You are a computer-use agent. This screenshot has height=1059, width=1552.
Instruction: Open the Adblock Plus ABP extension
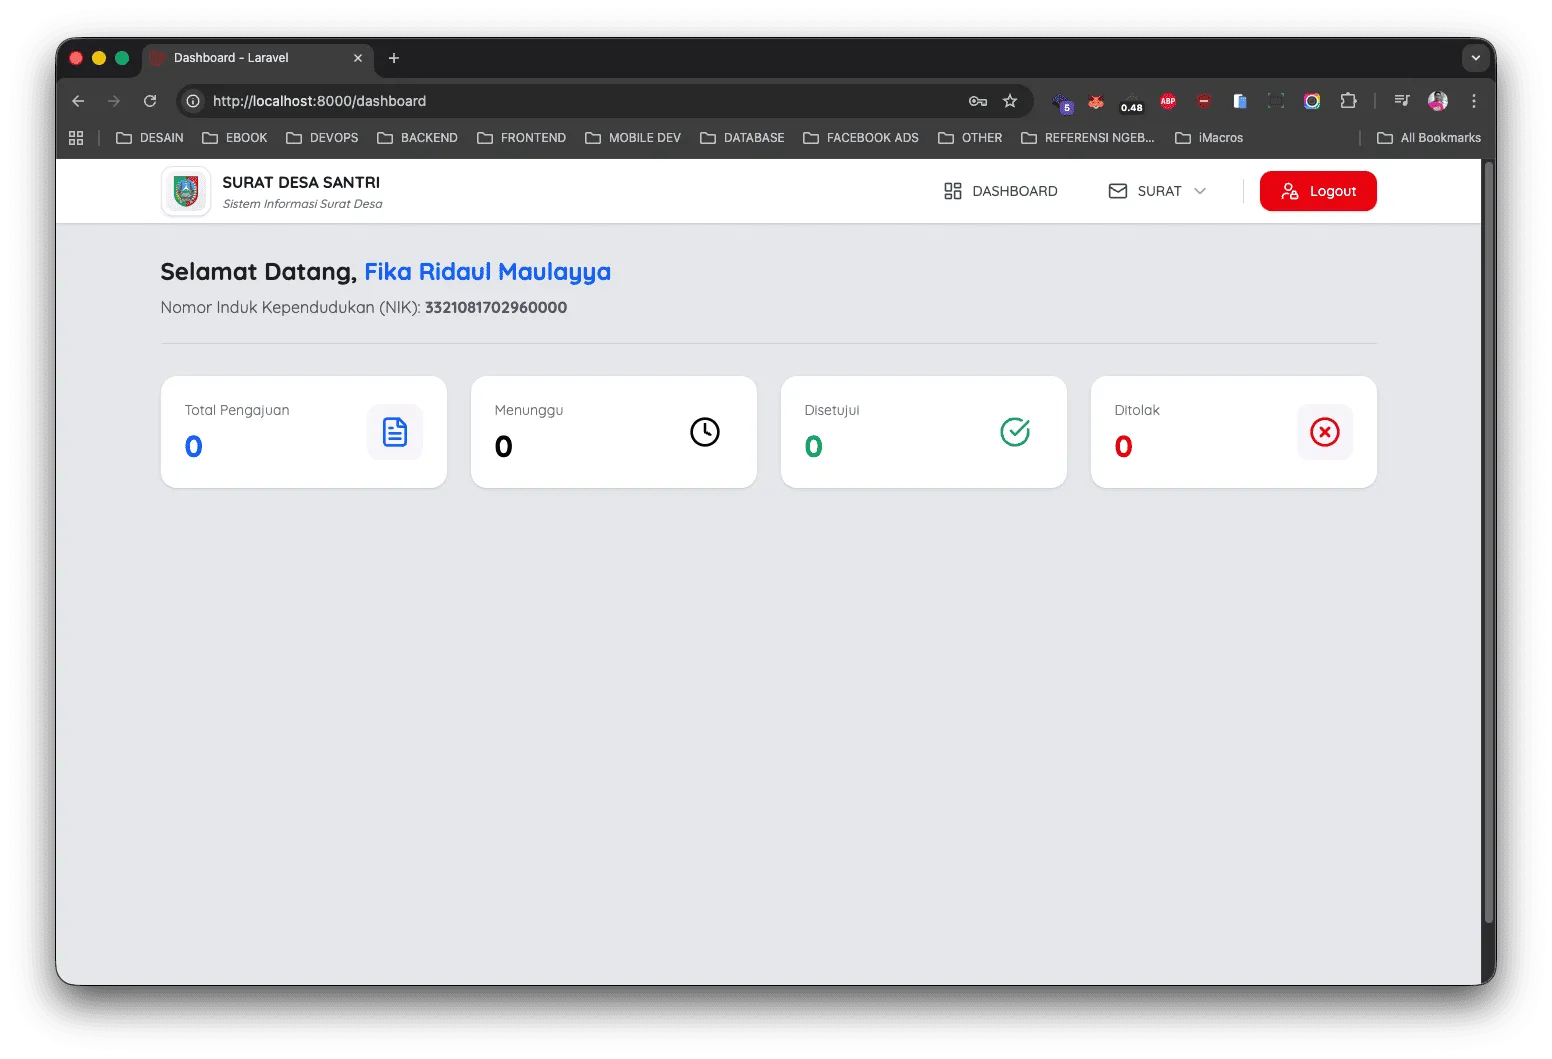pyautogui.click(x=1168, y=101)
